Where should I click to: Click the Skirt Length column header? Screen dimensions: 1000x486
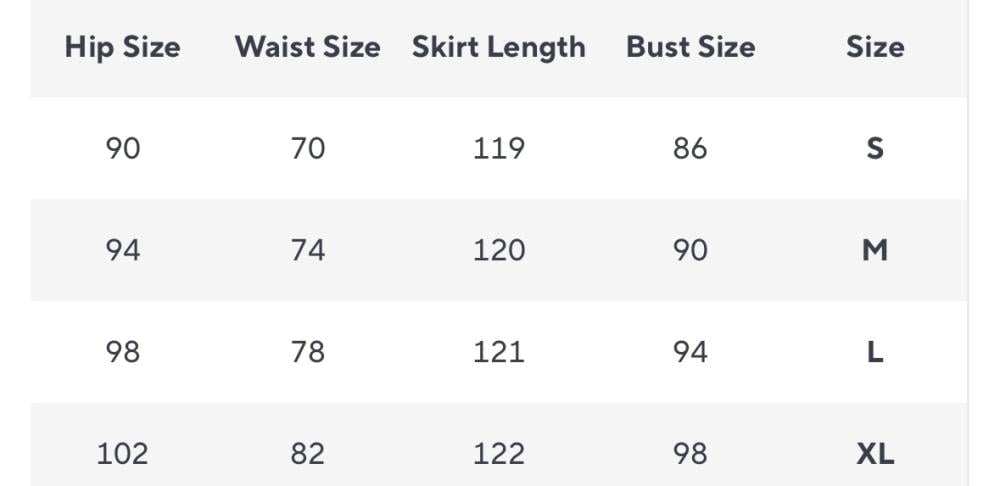click(x=498, y=47)
